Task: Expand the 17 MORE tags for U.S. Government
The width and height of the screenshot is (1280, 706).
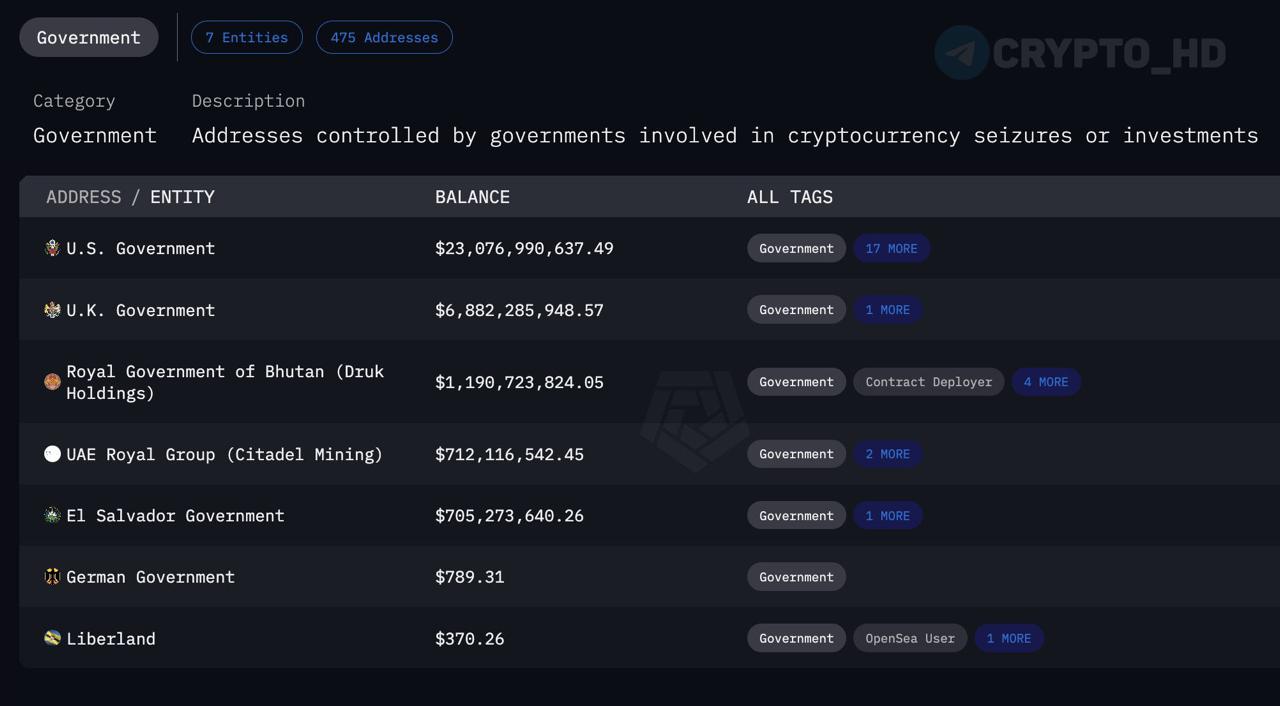Action: coord(891,249)
